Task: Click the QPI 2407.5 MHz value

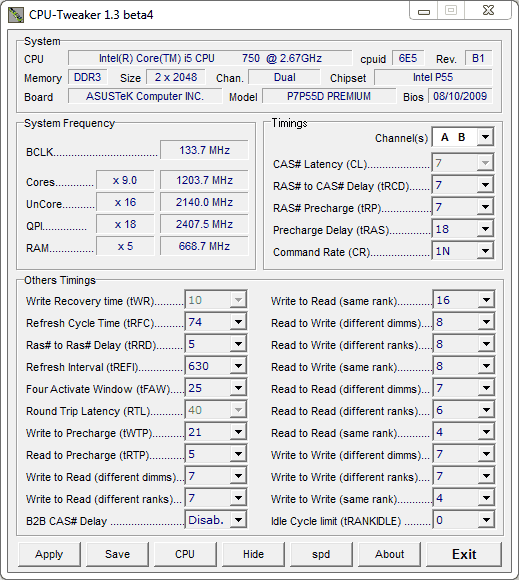Action: (204, 224)
